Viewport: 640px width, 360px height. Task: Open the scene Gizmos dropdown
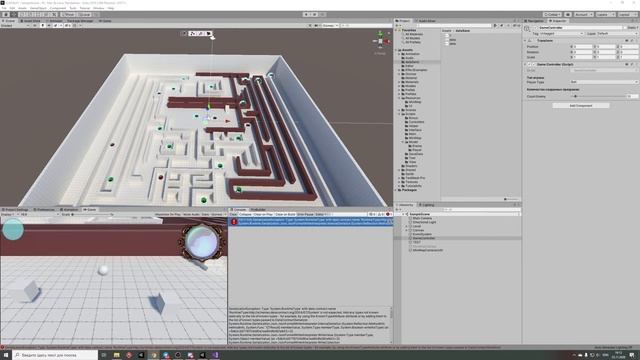click(x=330, y=25)
